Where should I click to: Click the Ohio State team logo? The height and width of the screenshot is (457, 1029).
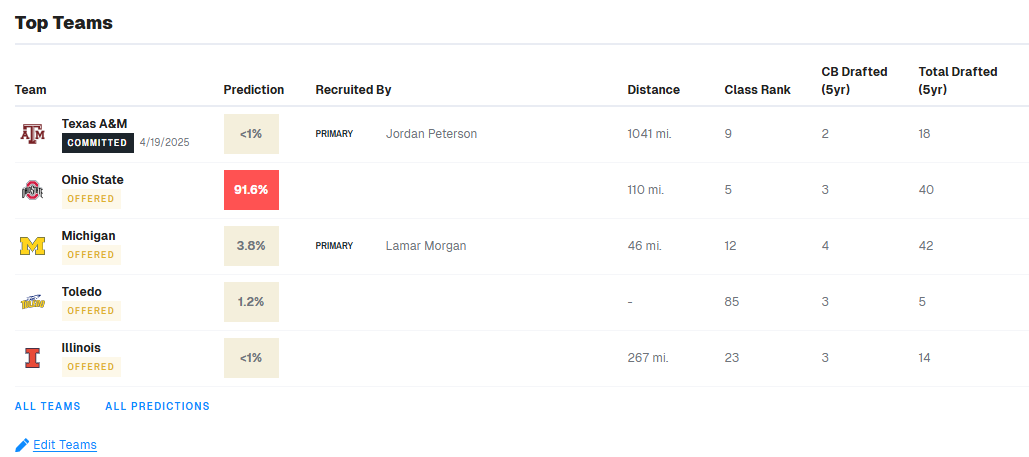click(33, 190)
